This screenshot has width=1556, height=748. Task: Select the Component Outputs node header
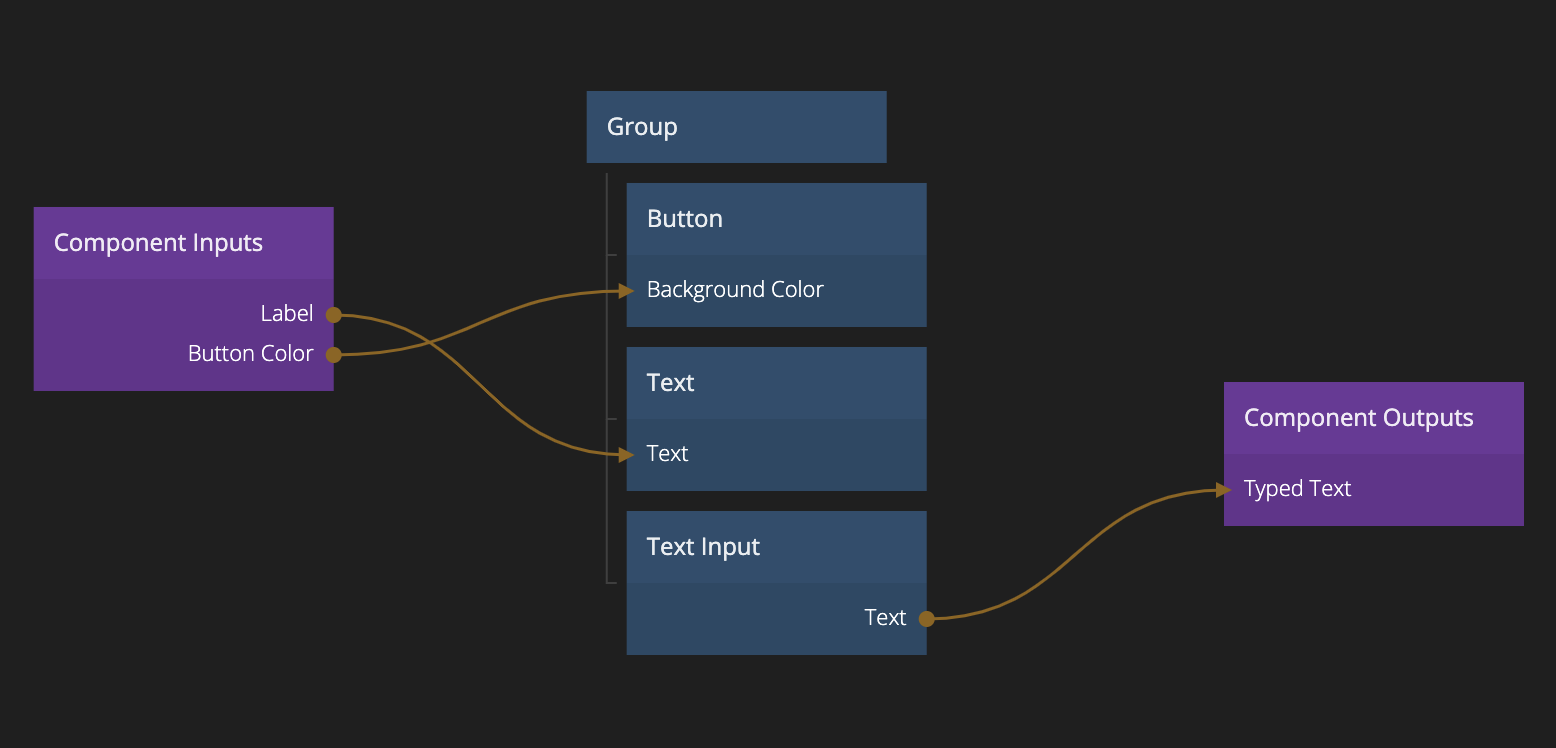[x=1373, y=418]
